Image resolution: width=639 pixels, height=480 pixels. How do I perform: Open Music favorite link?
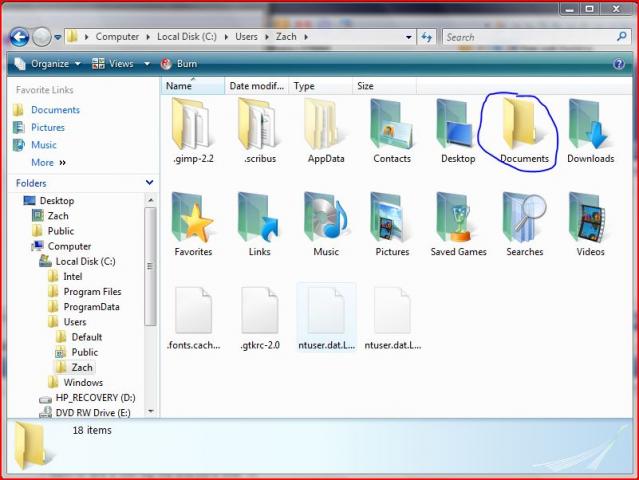(x=44, y=145)
